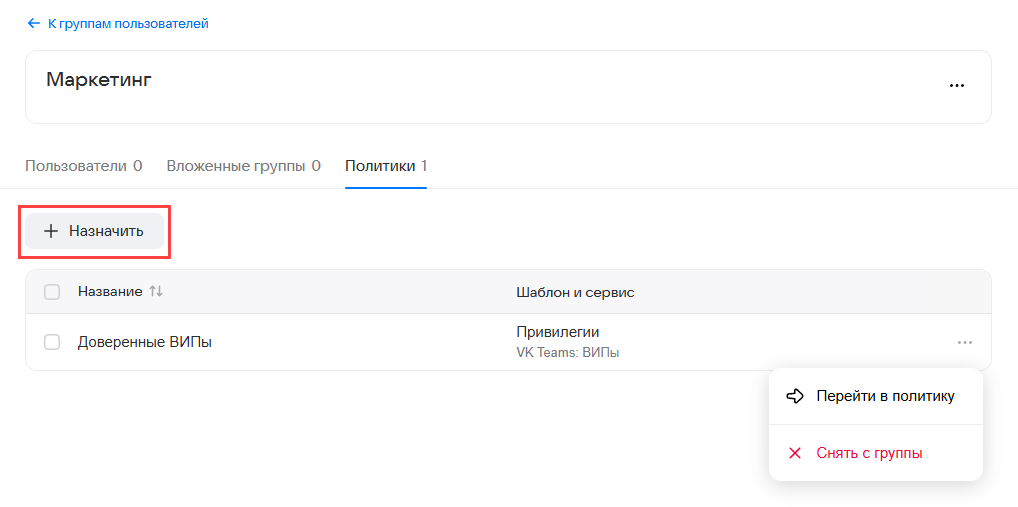Check the Доверенные ВИПы row checkbox
1018x507 pixels.
[x=52, y=342]
